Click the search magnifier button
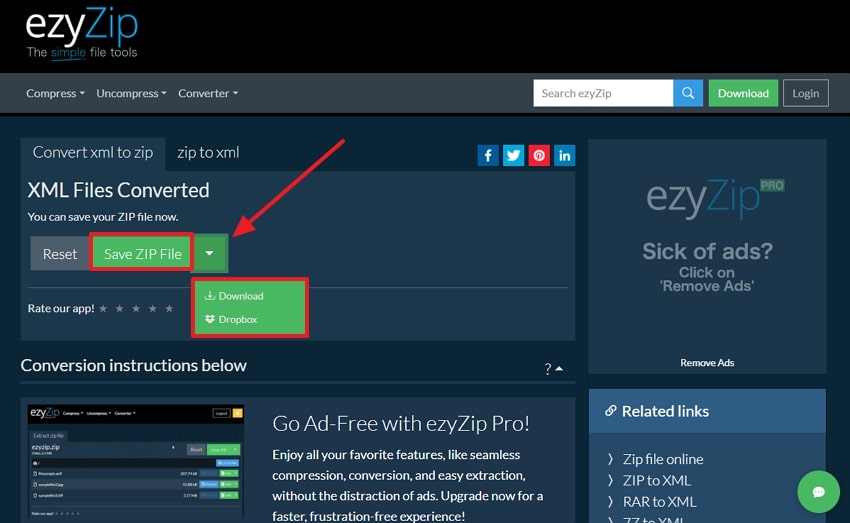 [x=688, y=93]
